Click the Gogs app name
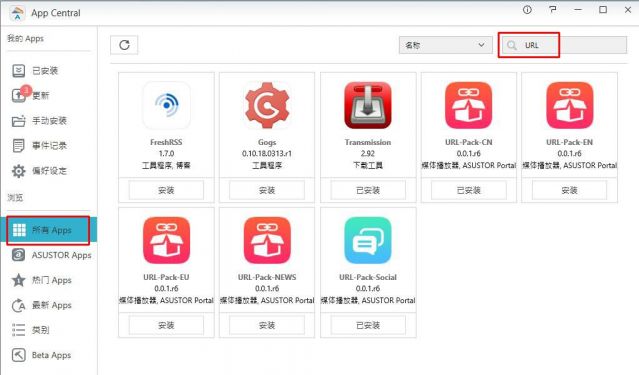Viewport: 639px width, 375px height. [x=267, y=142]
